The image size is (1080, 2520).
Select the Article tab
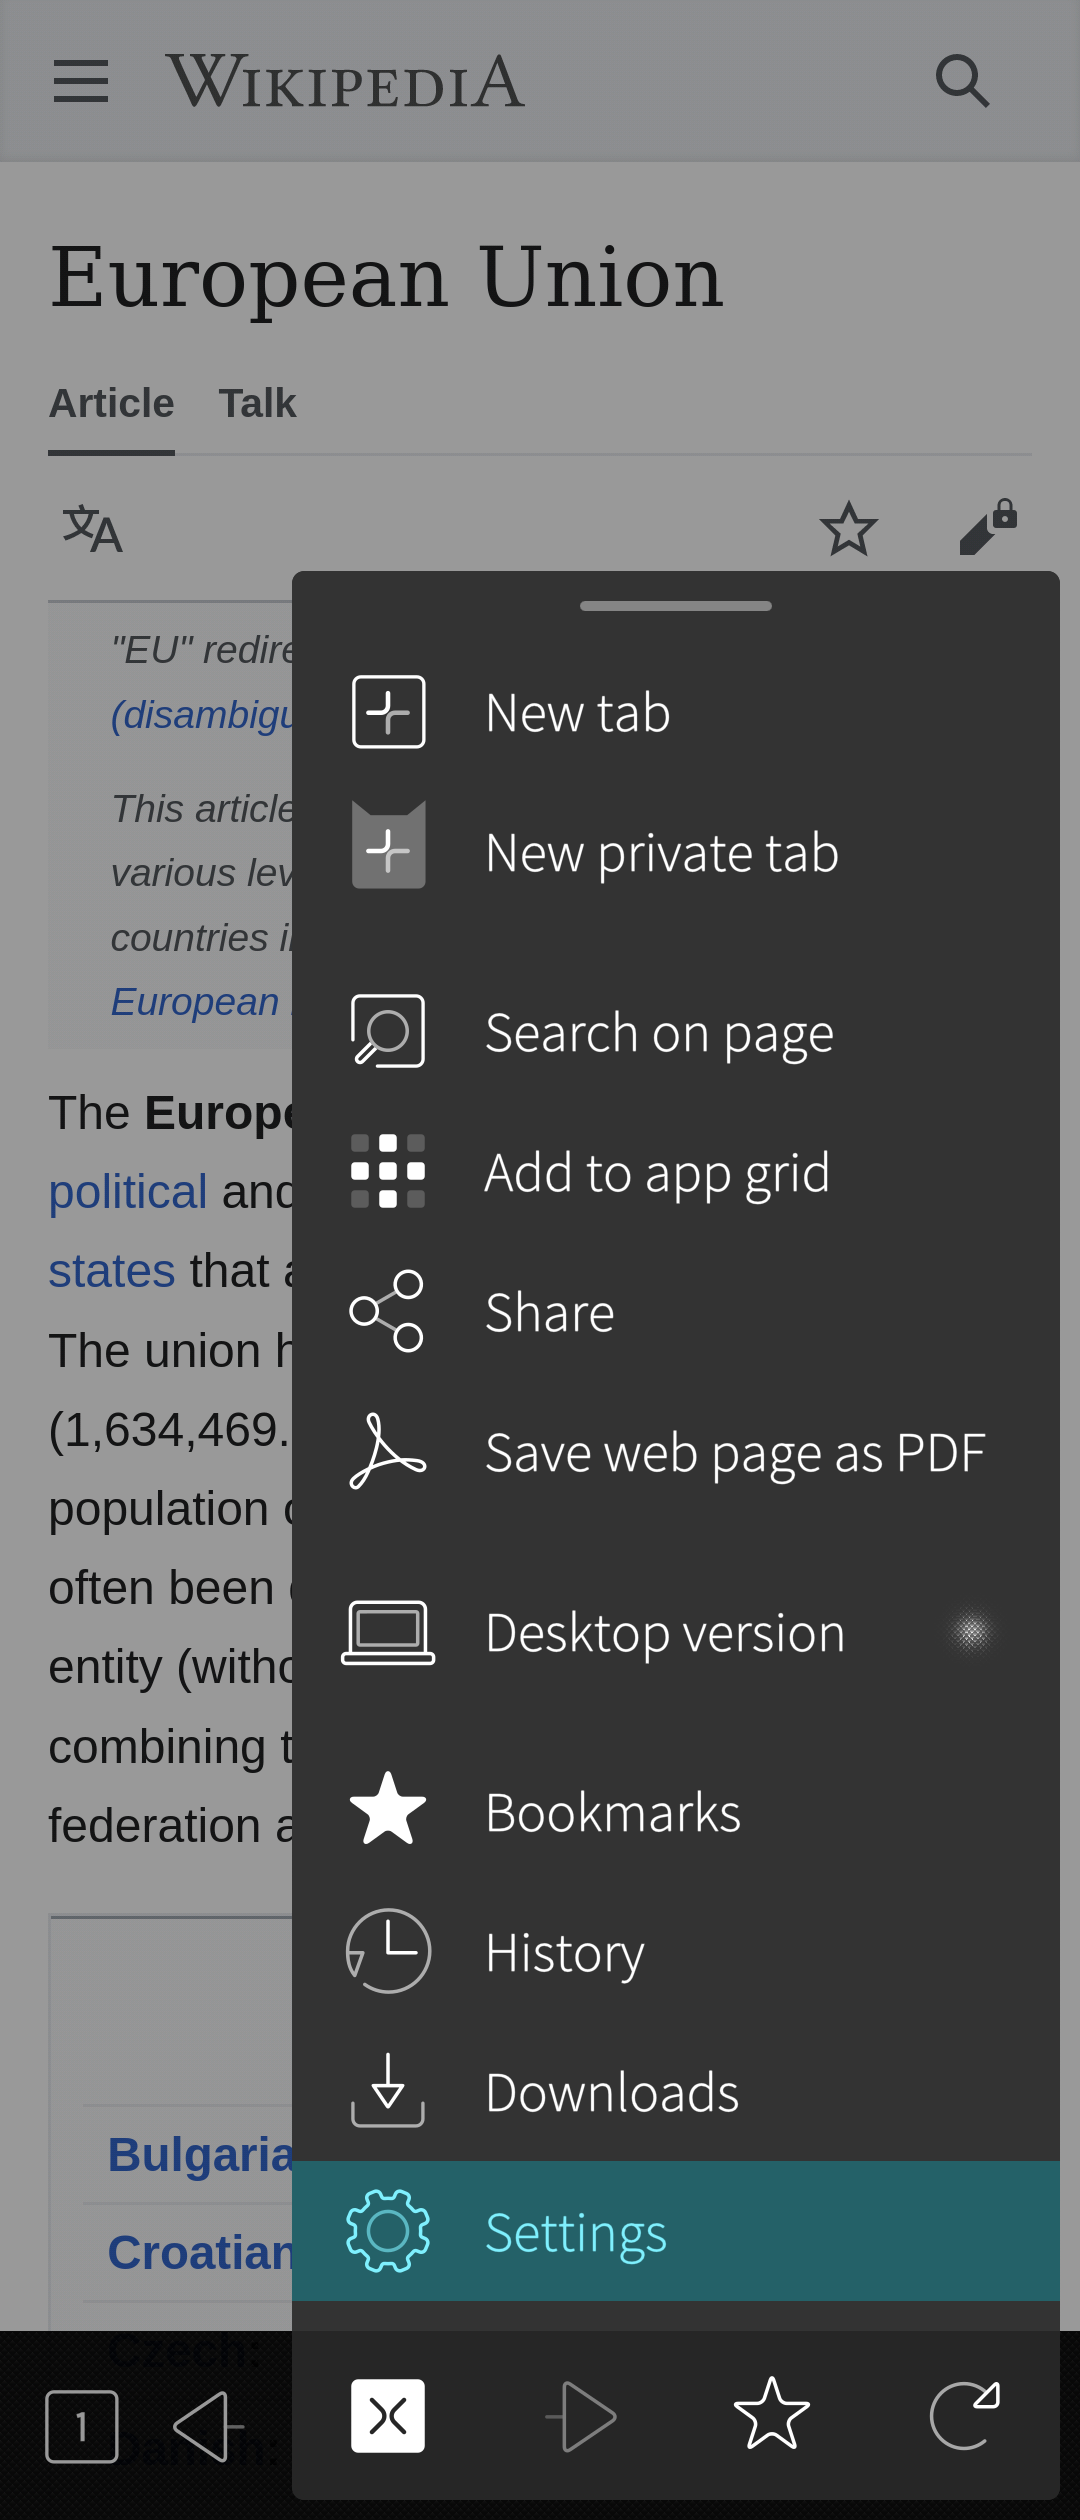coord(111,404)
